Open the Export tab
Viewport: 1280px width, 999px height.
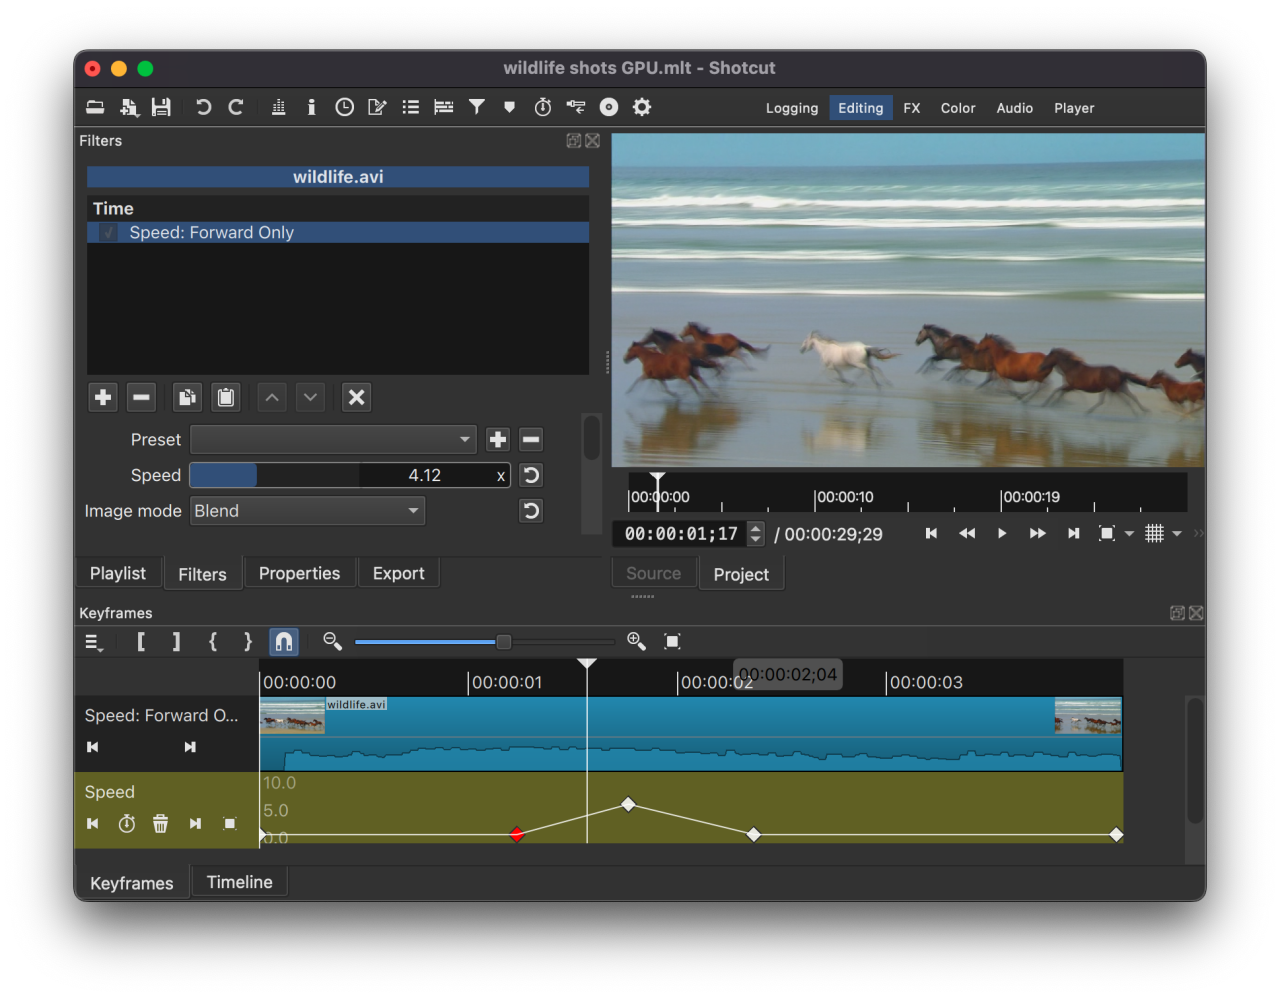point(398,573)
